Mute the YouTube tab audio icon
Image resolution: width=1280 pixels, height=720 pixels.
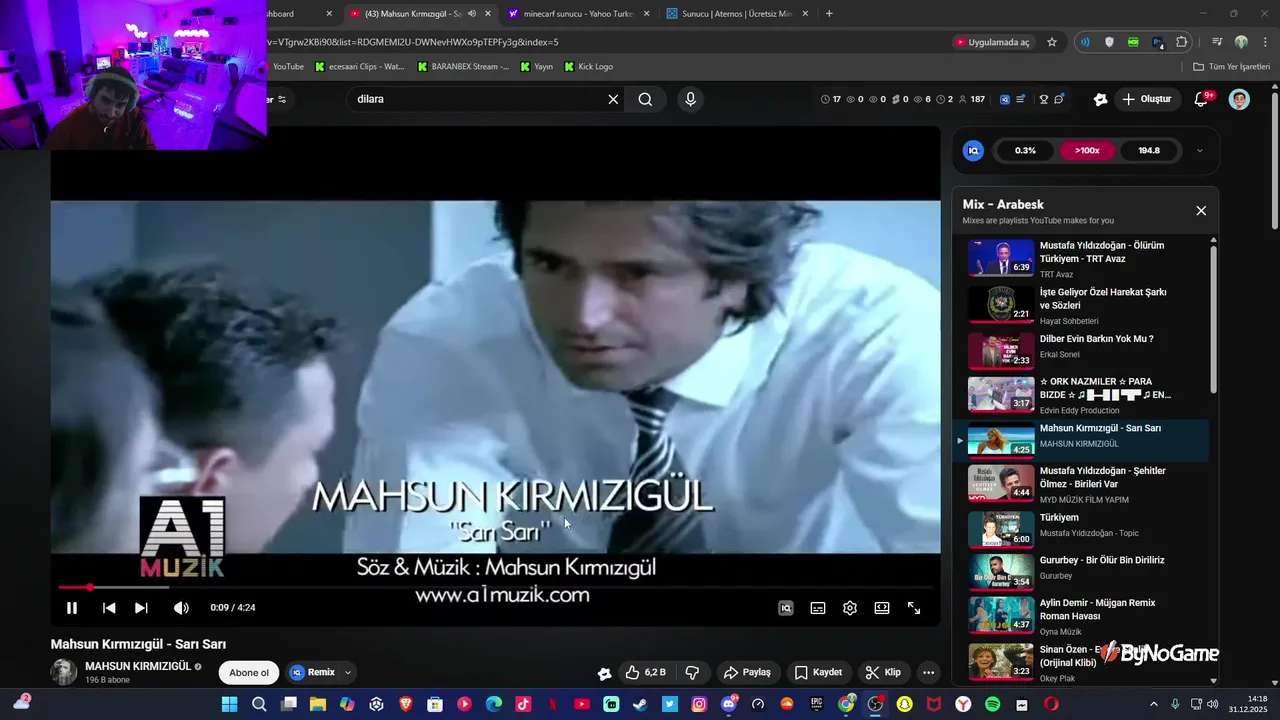[471, 14]
